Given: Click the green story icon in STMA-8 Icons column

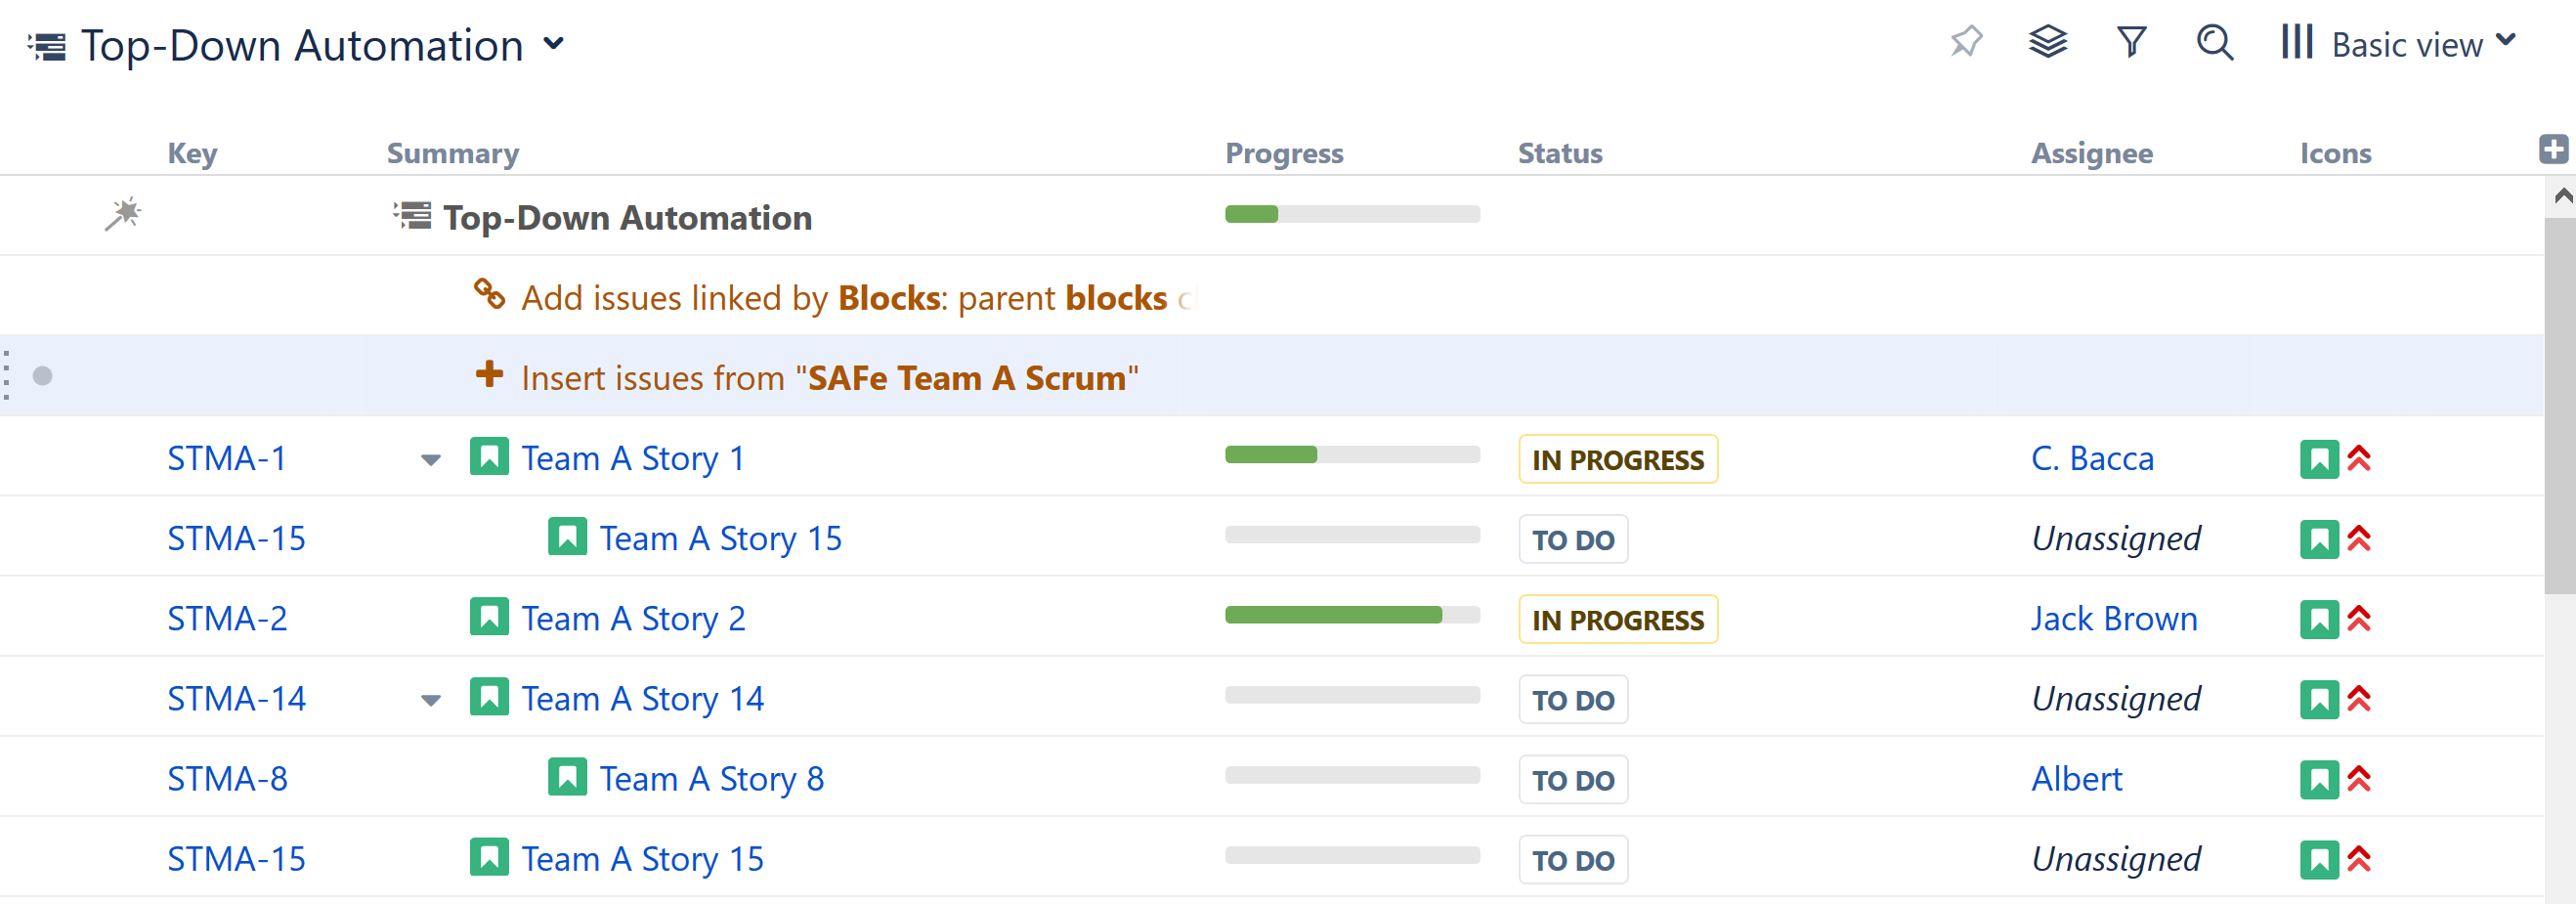Looking at the screenshot, I should pyautogui.click(x=2318, y=777).
